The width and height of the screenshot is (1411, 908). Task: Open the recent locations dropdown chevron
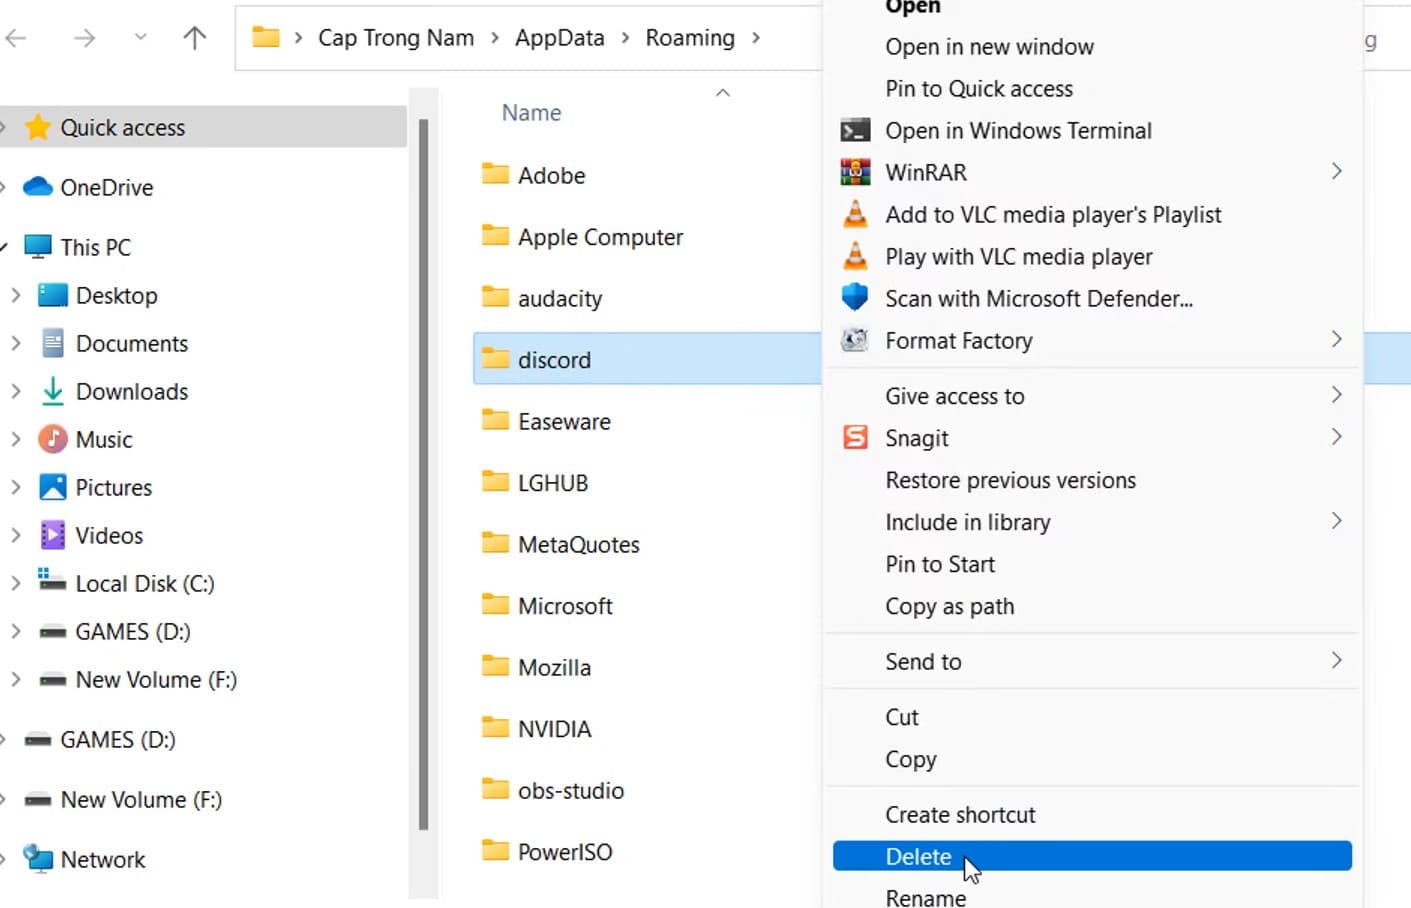click(140, 38)
